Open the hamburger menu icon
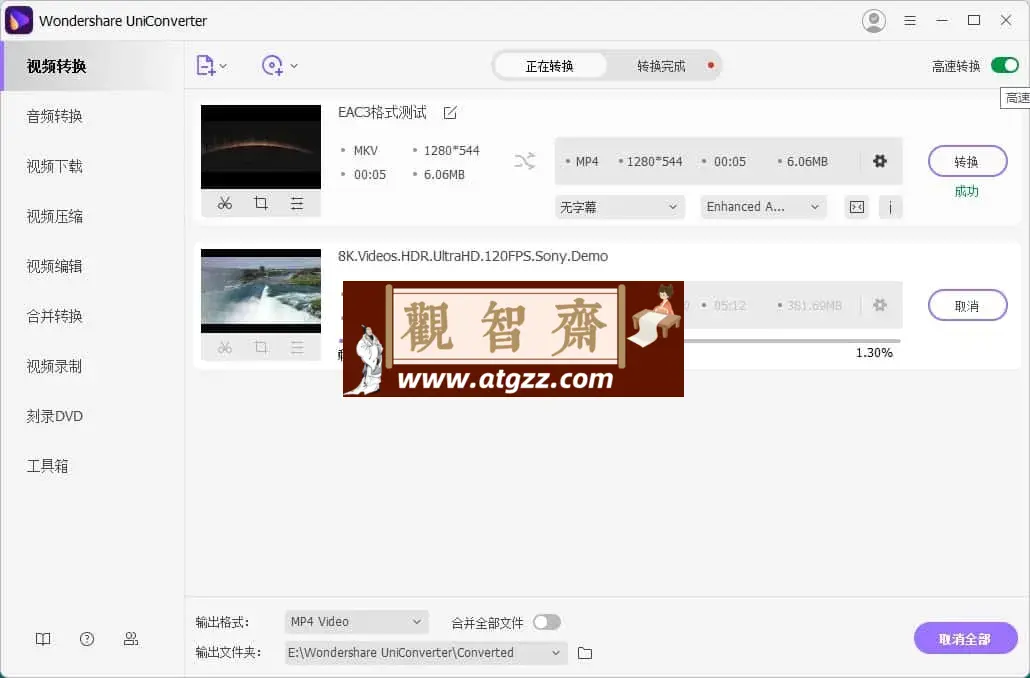This screenshot has height=678, width=1030. point(910,20)
